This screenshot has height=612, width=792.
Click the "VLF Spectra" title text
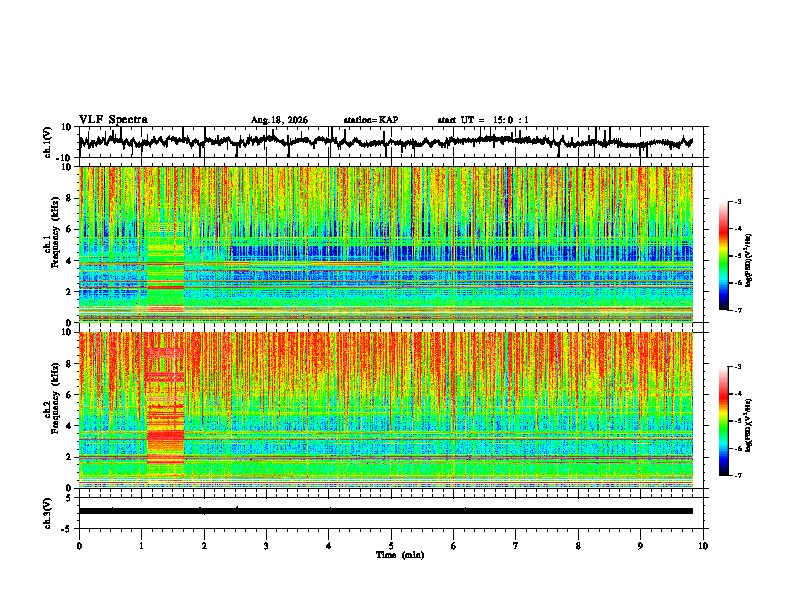click(113, 120)
